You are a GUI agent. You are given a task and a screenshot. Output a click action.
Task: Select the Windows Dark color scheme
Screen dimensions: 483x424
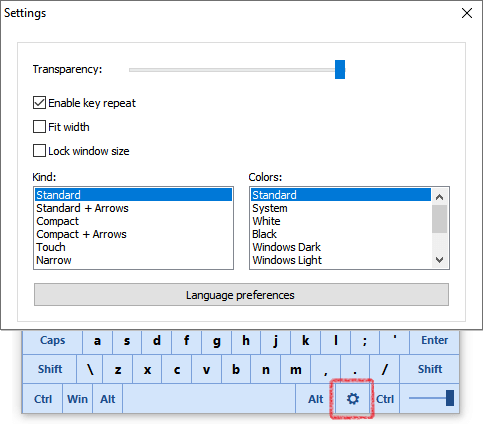point(341,247)
